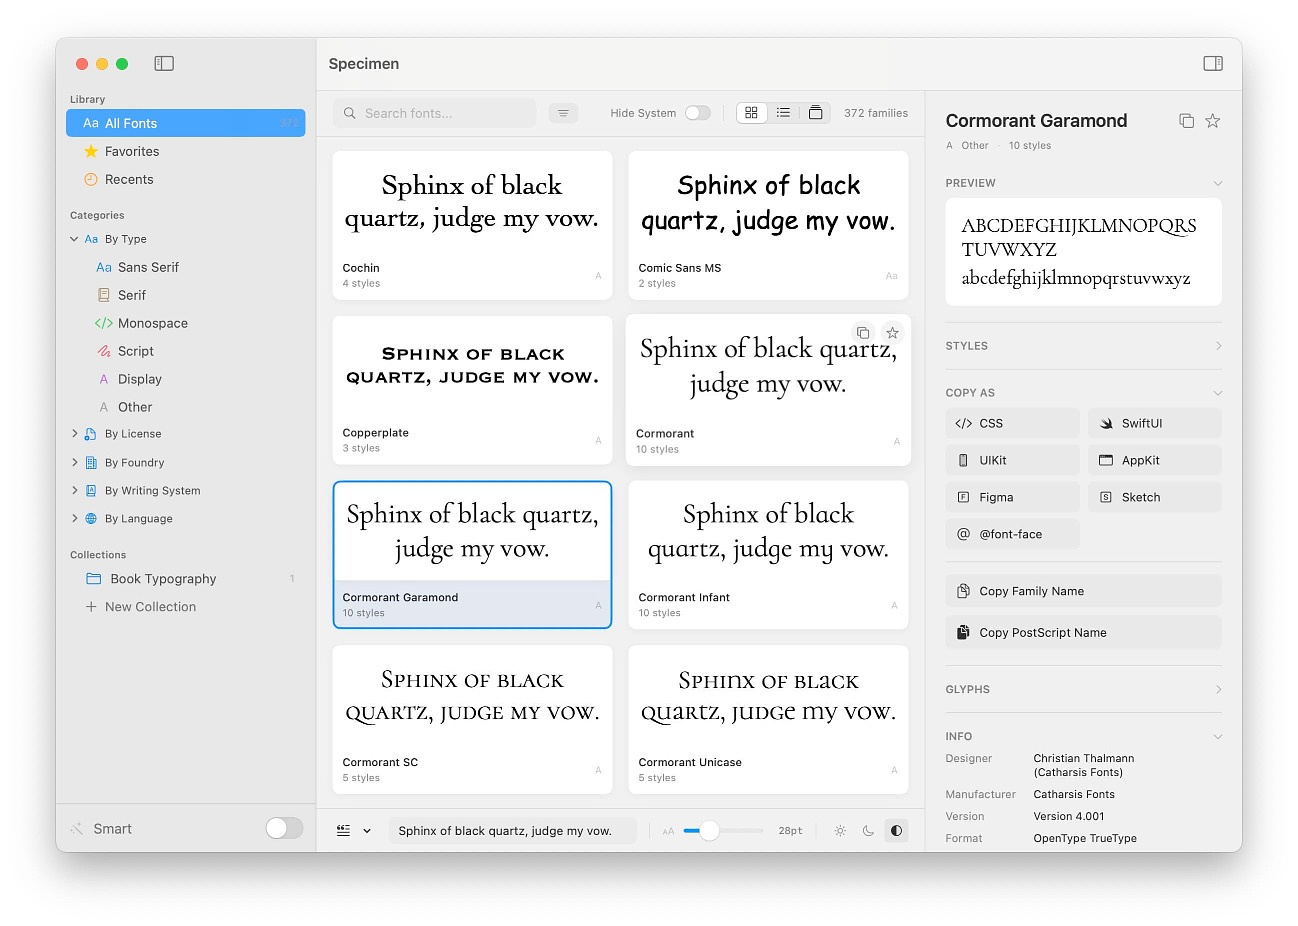Open Favorites in the library sidebar
This screenshot has height=926, width=1298.
[132, 152]
